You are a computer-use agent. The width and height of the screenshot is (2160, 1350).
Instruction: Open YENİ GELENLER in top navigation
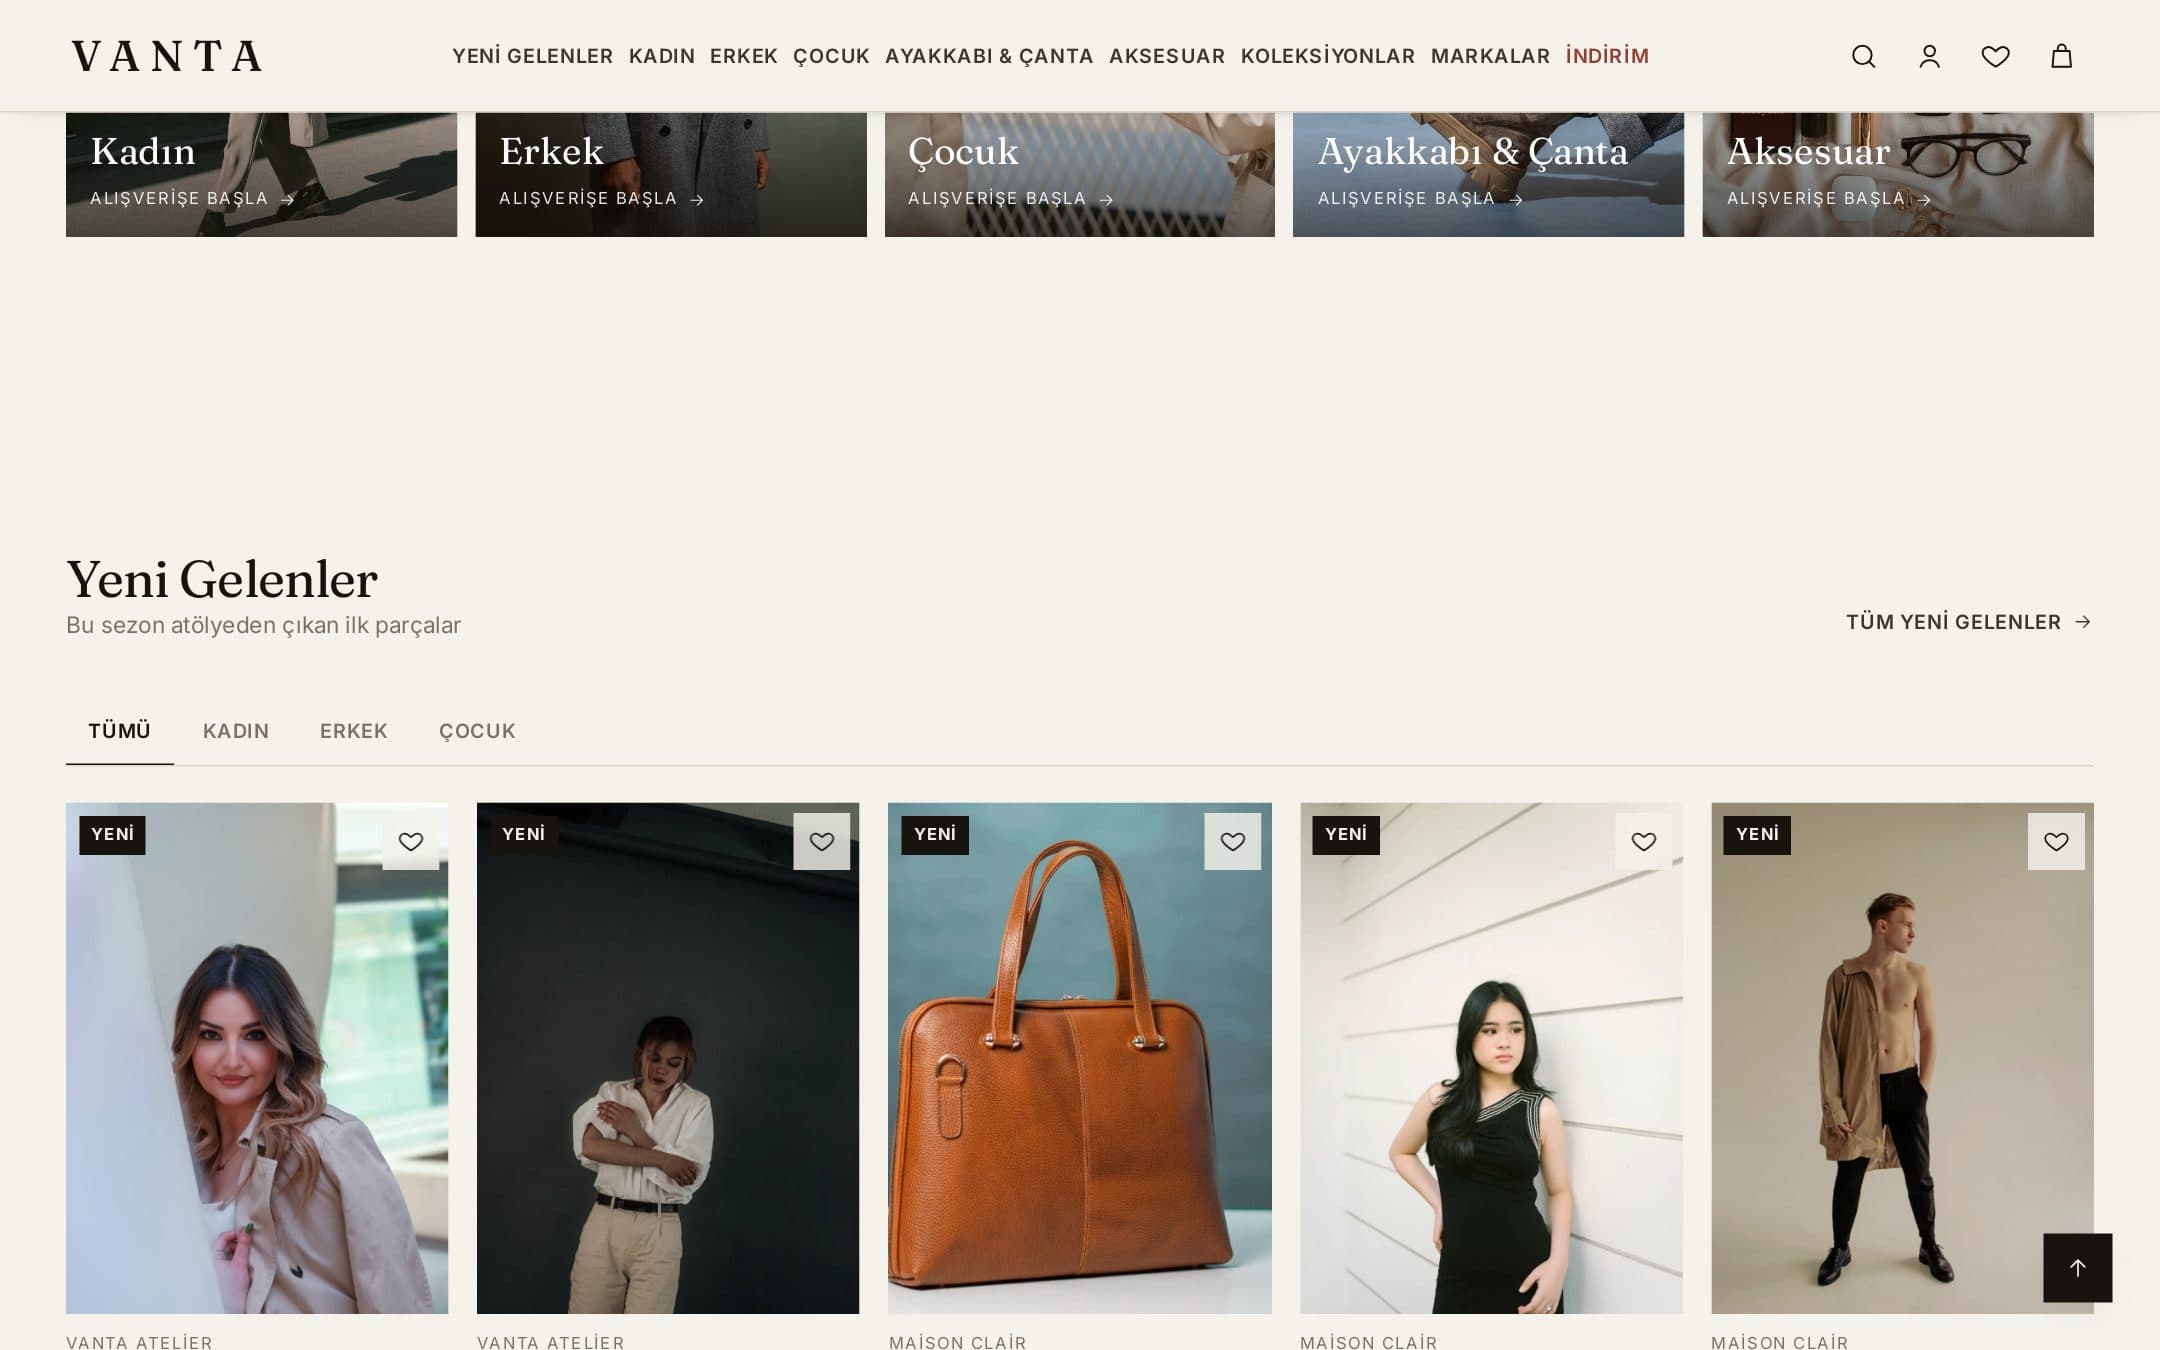coord(532,56)
